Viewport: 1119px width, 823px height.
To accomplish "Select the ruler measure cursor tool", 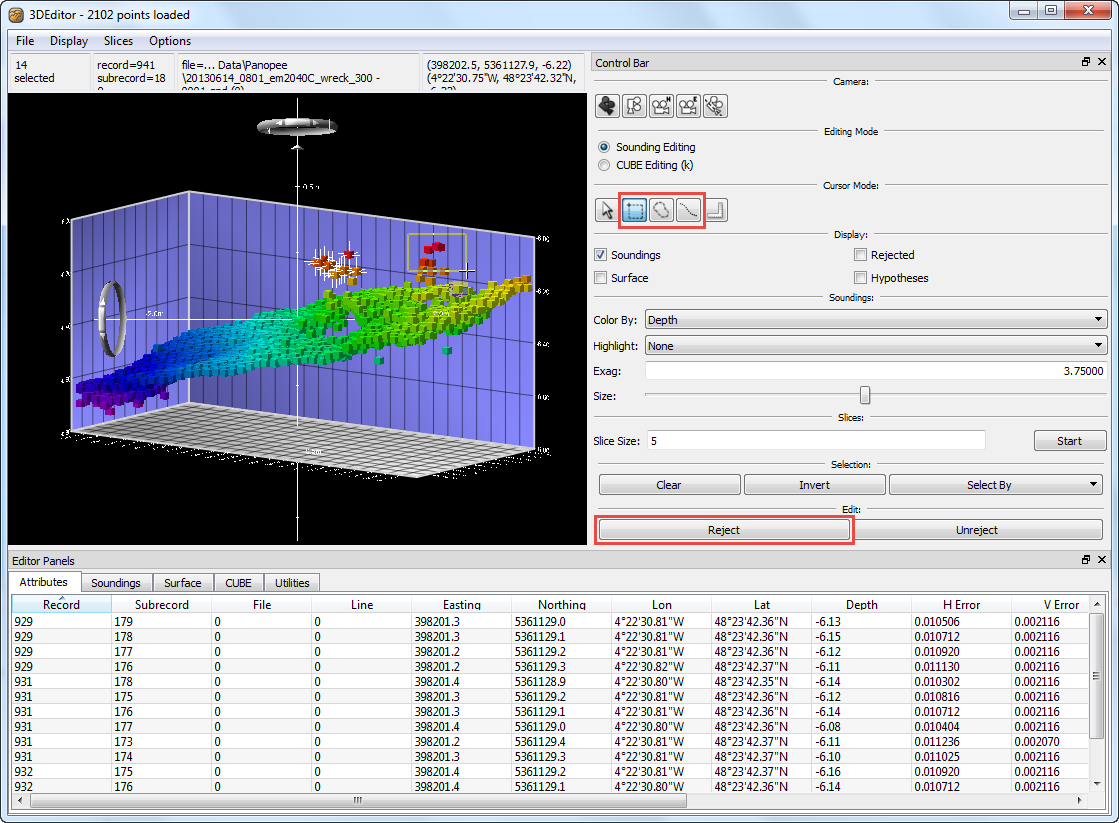I will coord(715,210).
